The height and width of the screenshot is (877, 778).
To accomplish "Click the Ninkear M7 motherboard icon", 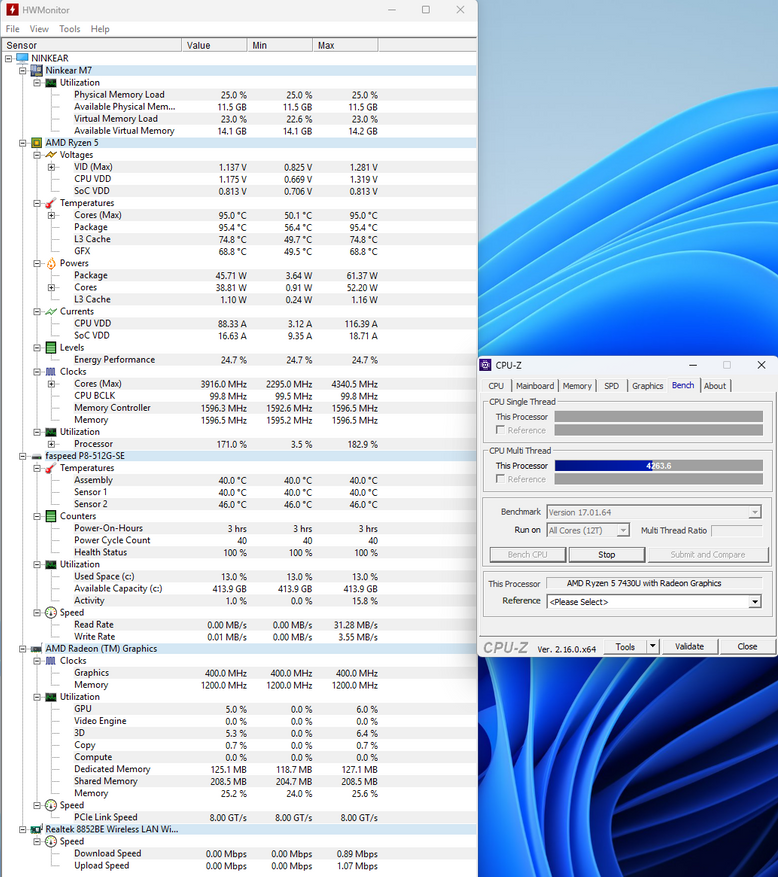I will (36, 70).
